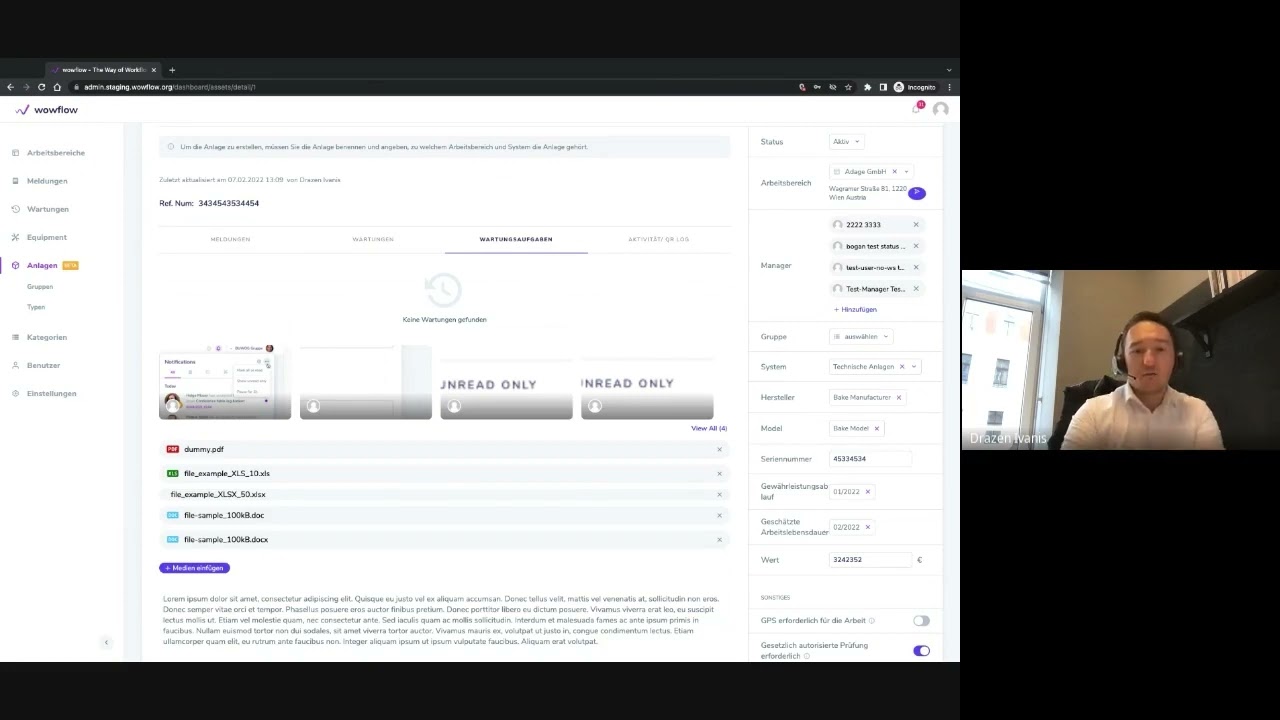The width and height of the screenshot is (1280, 720).
Task: Open file_example_XLS_10.xls
Action: 227,473
